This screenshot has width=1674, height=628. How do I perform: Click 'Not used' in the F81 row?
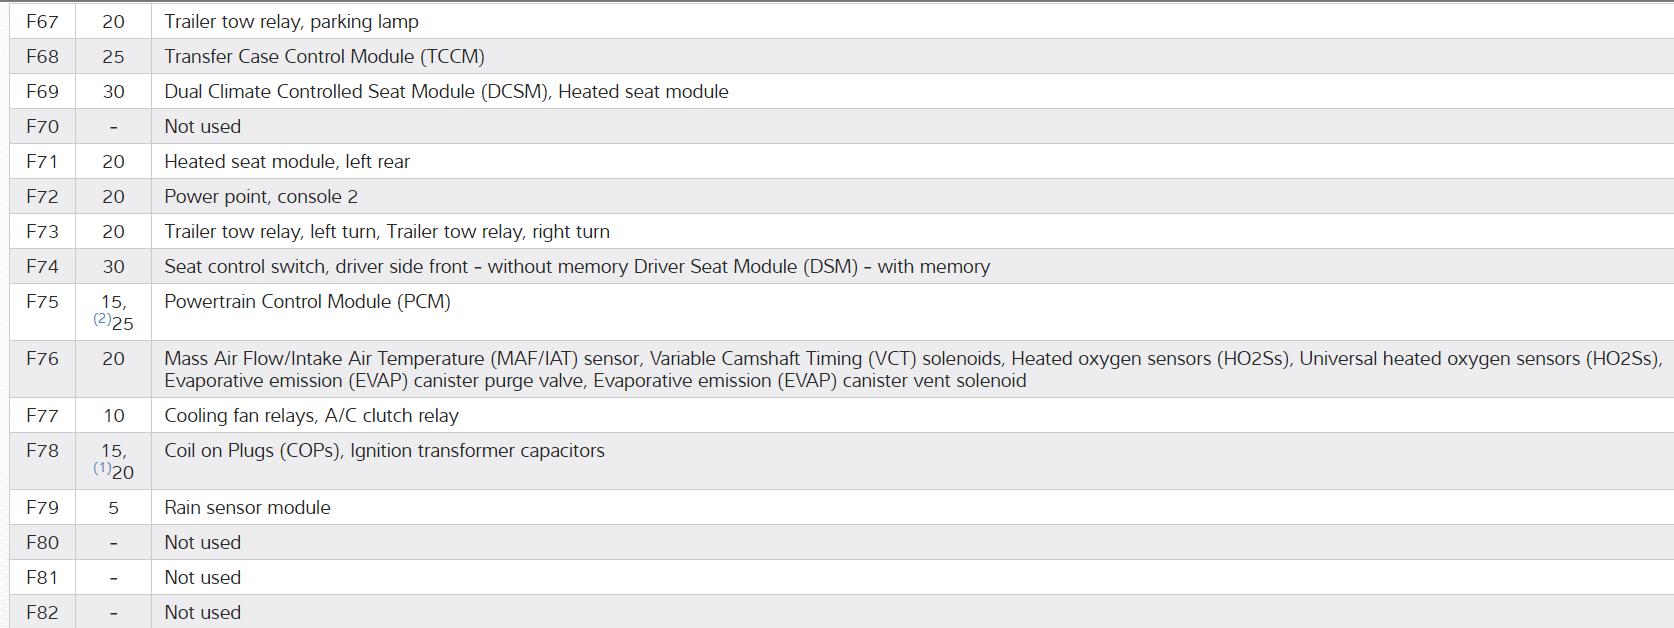pyautogui.click(x=202, y=578)
